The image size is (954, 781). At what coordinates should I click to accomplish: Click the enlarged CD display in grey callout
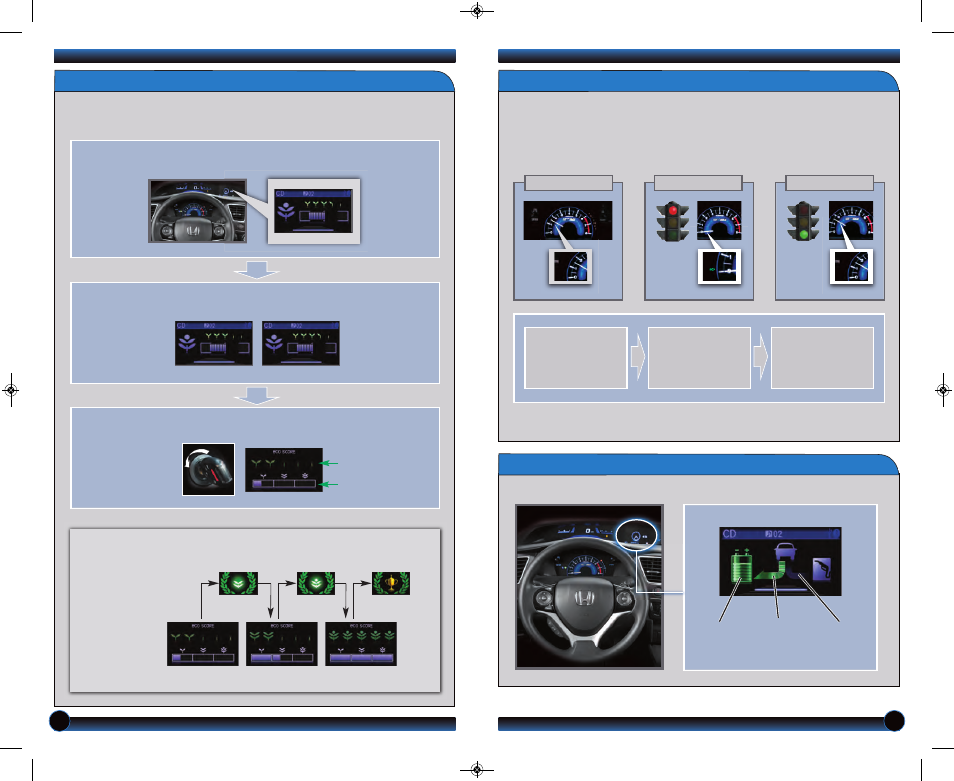pyautogui.click(x=313, y=210)
